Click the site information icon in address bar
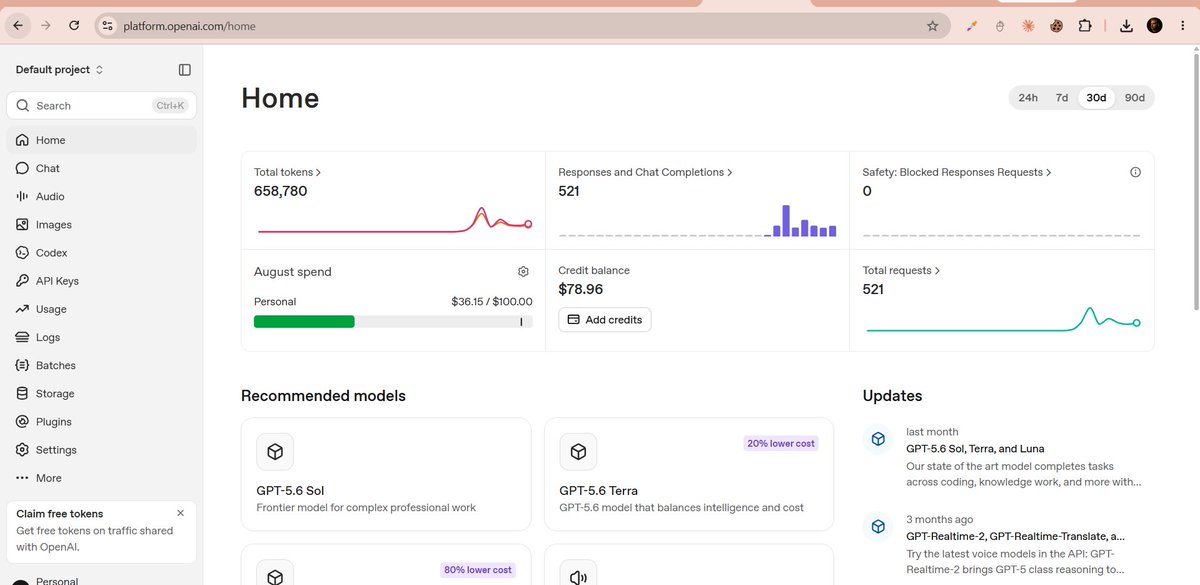 coord(109,26)
